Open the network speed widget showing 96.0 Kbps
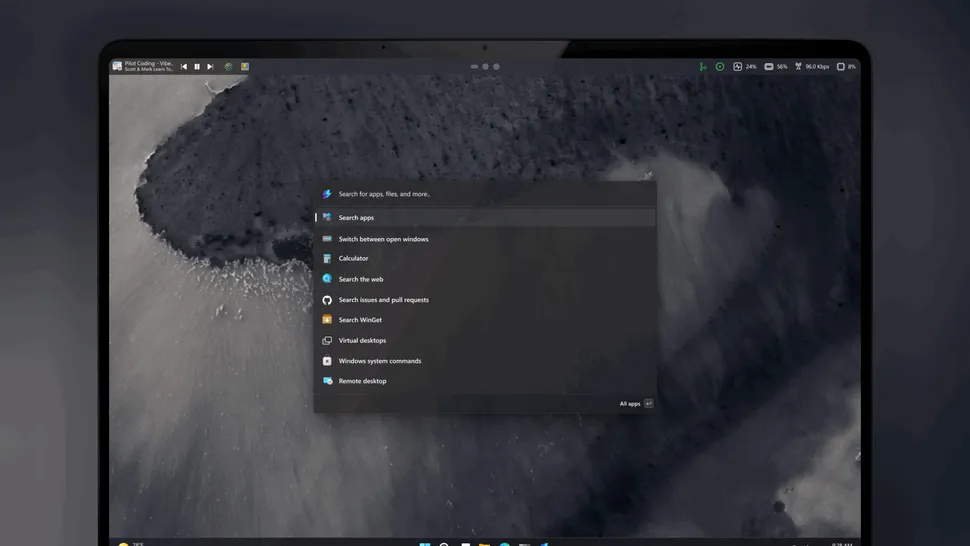The image size is (970, 546). point(812,66)
